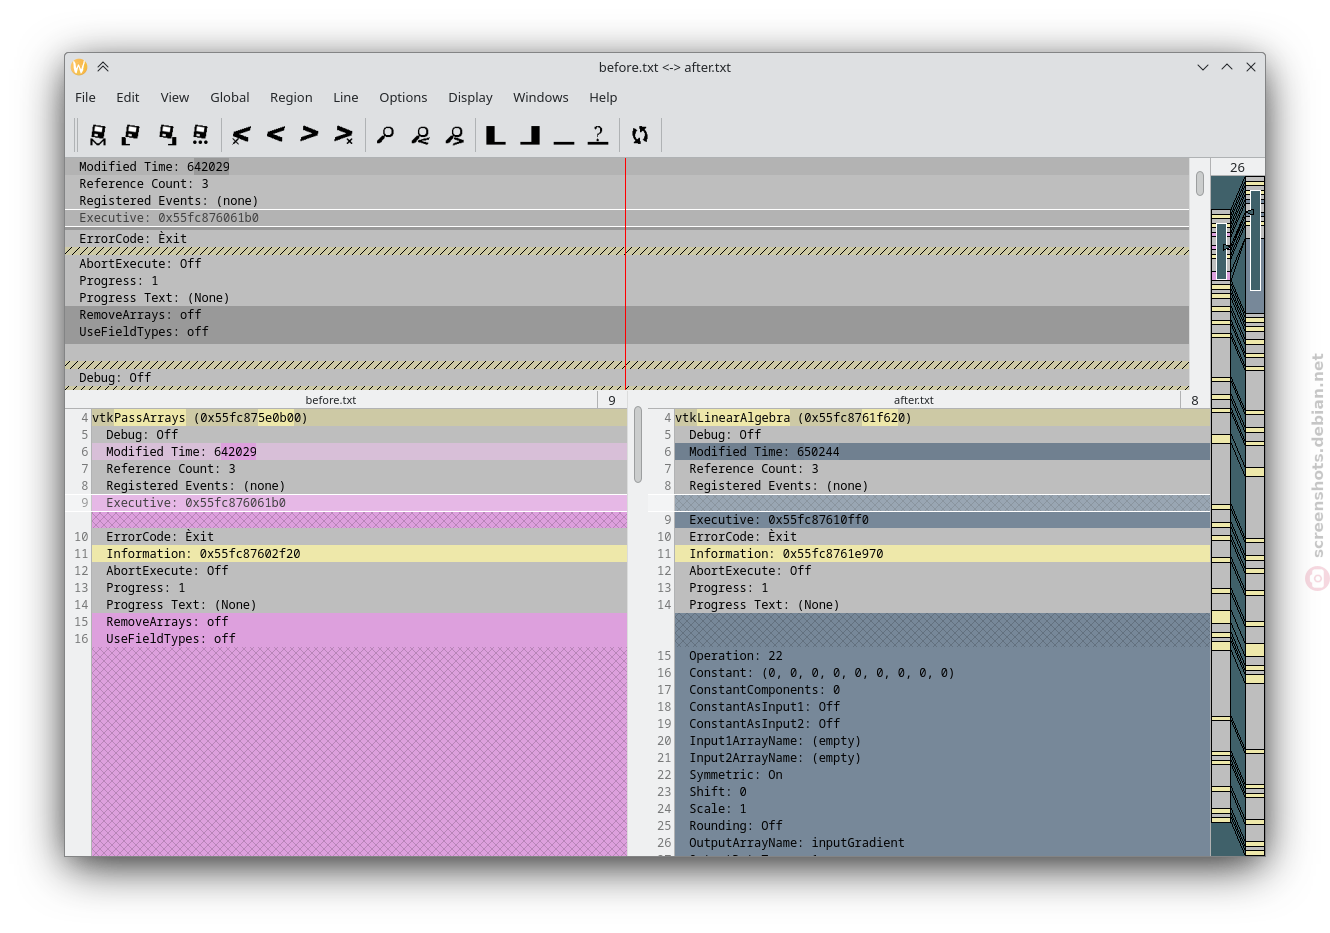Click the keep-above double chevron titlebar icon

[x=103, y=67]
